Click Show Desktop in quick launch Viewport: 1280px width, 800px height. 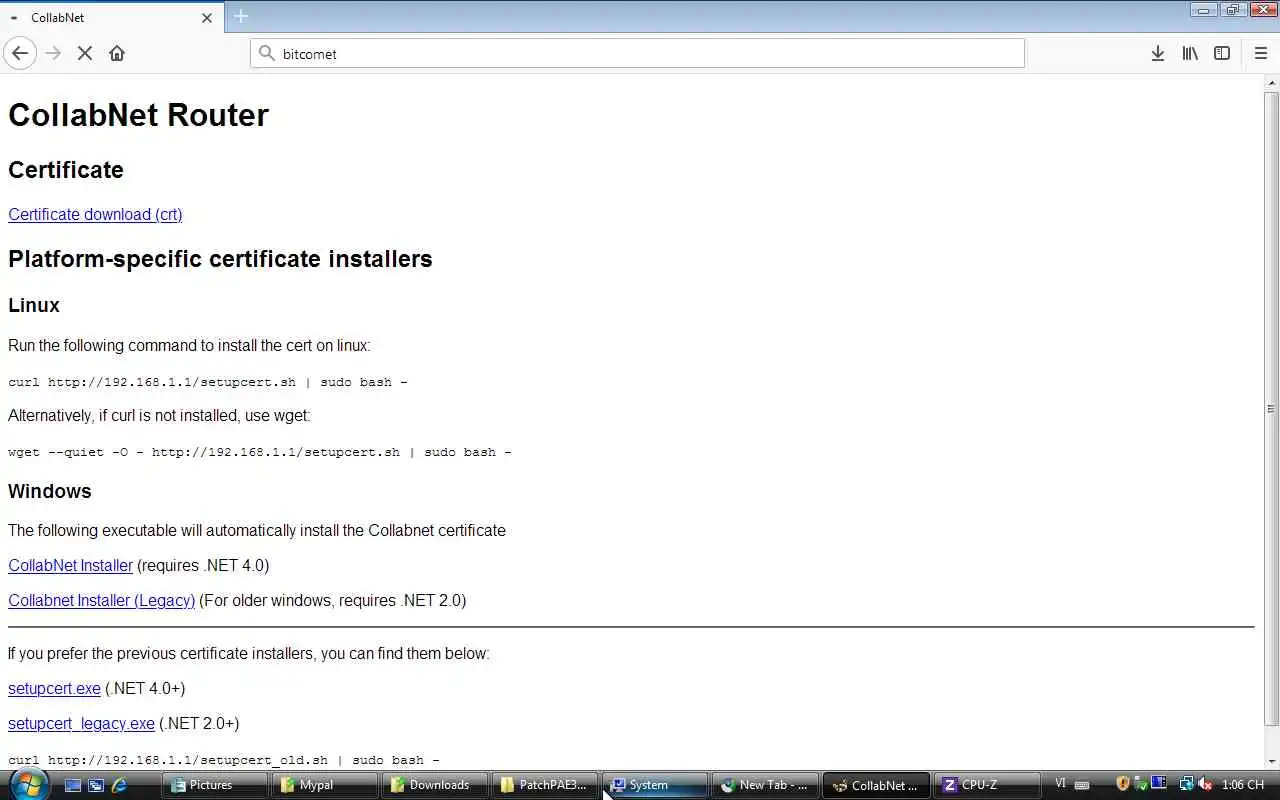coord(73,785)
